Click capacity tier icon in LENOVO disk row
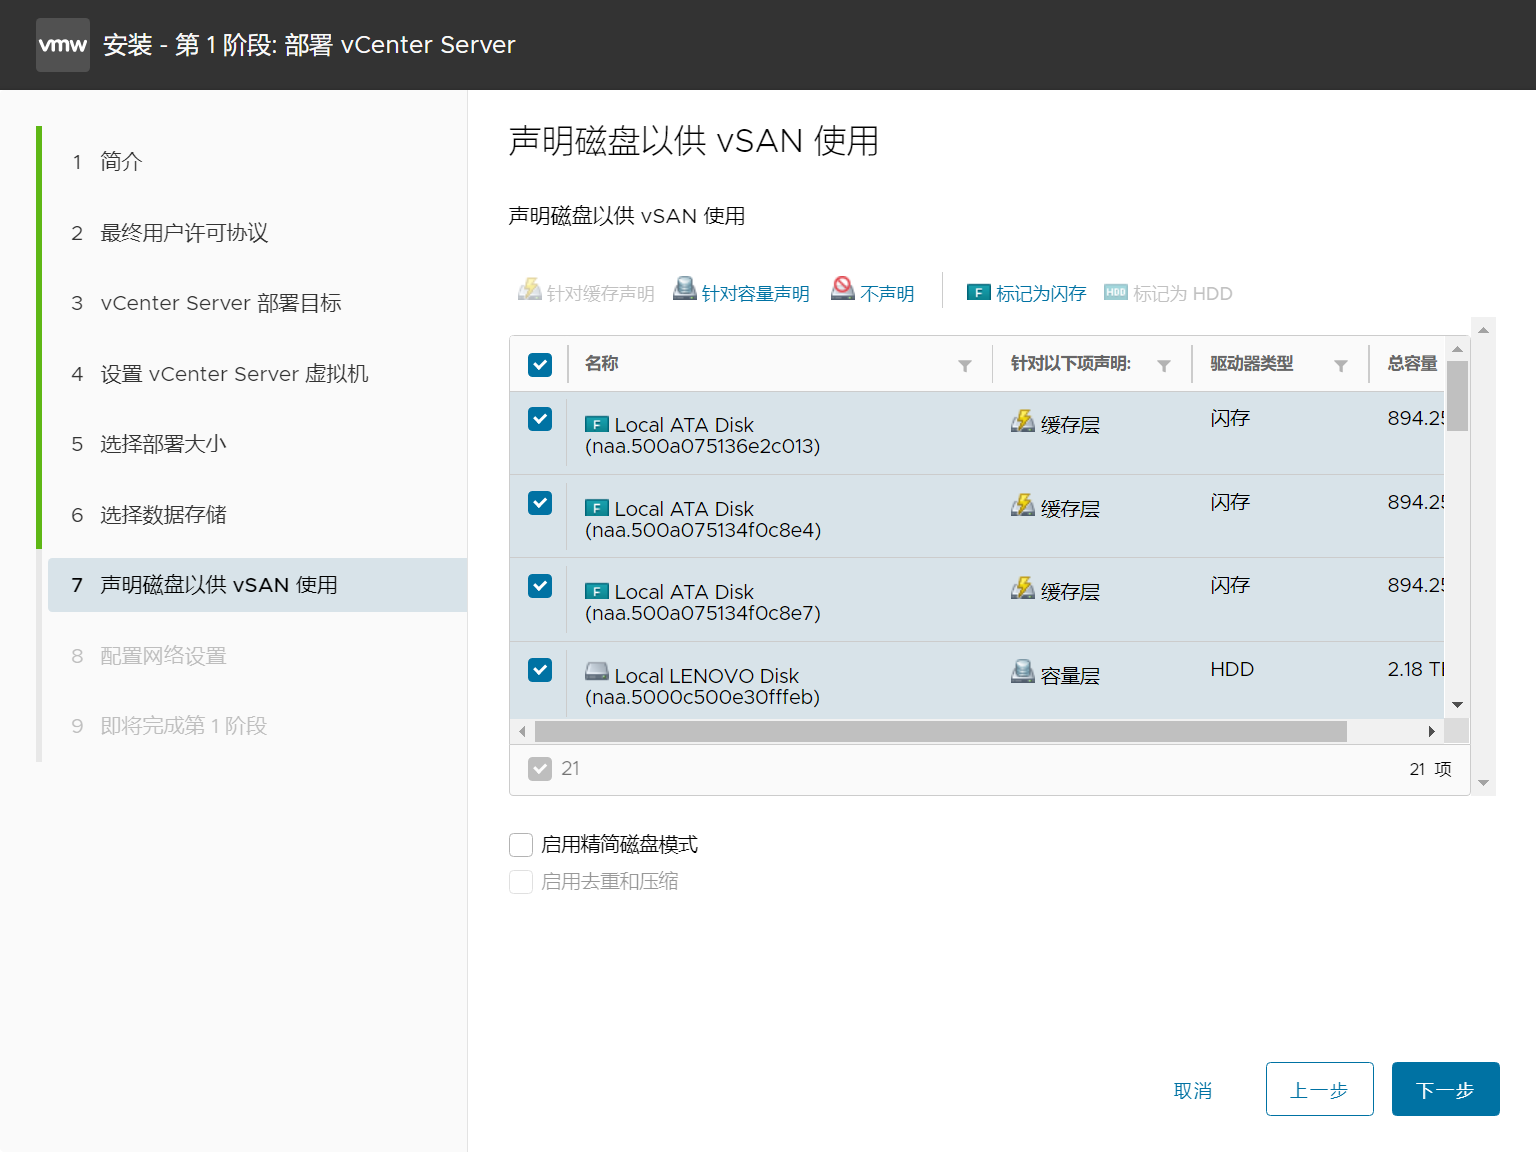The height and width of the screenshot is (1152, 1536). pyautogui.click(x=1023, y=671)
